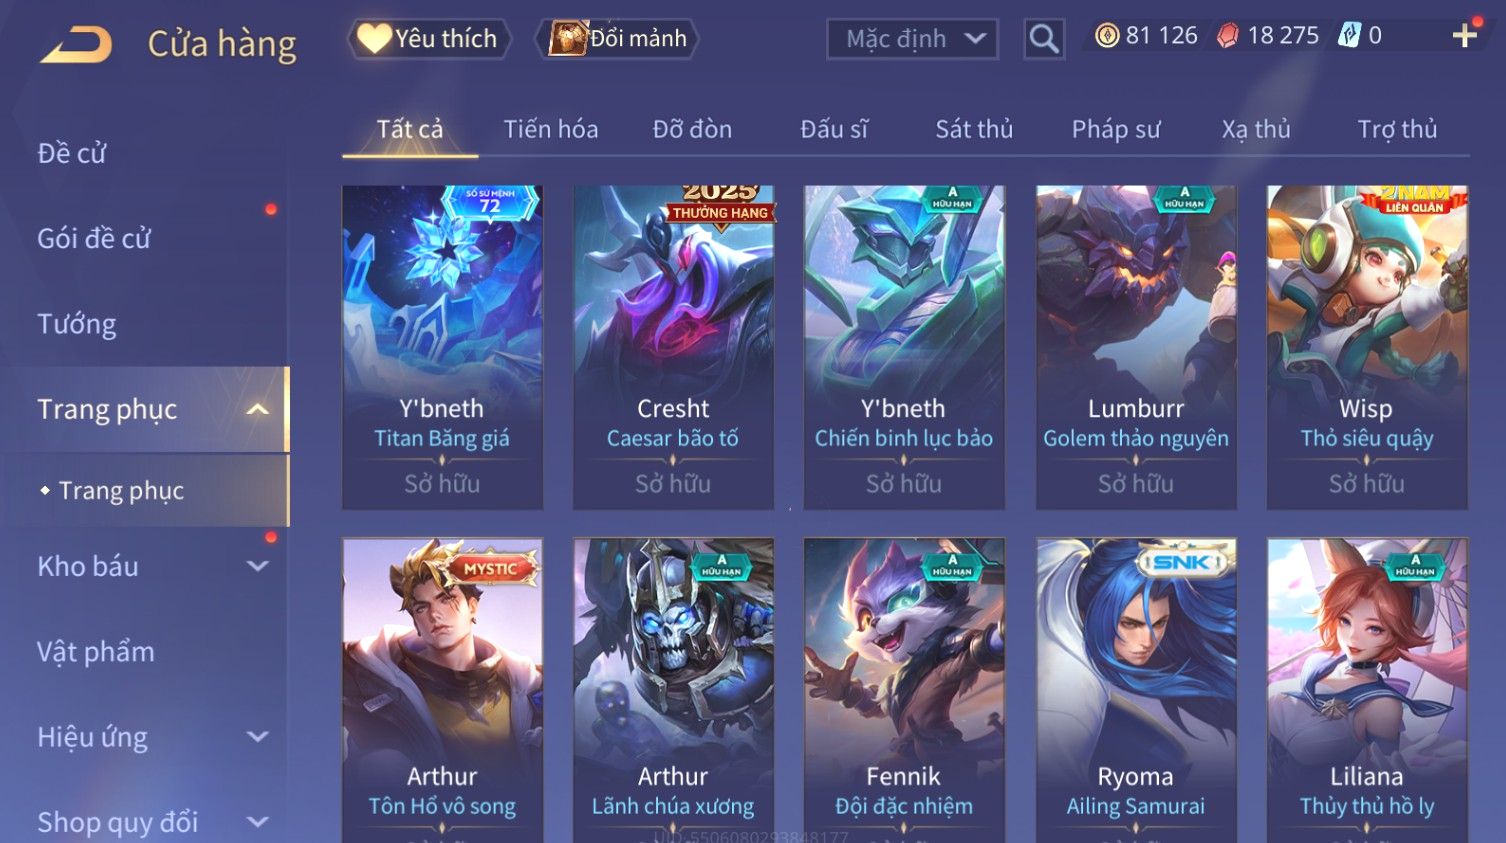Screen dimensions: 1506x843
Task: Tap the plus icon to add currency
Action: (1464, 36)
